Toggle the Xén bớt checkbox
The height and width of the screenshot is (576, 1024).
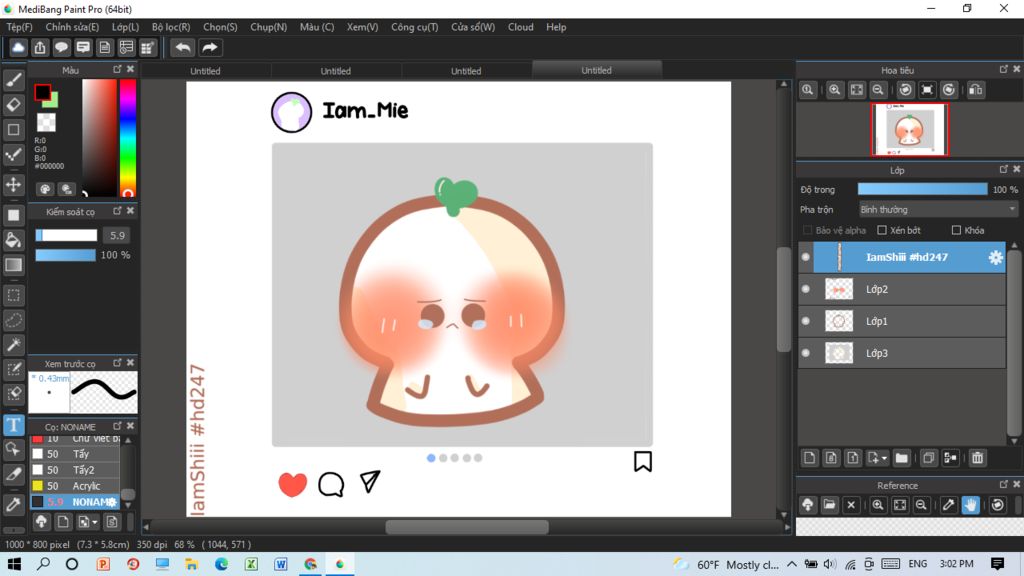tap(882, 230)
